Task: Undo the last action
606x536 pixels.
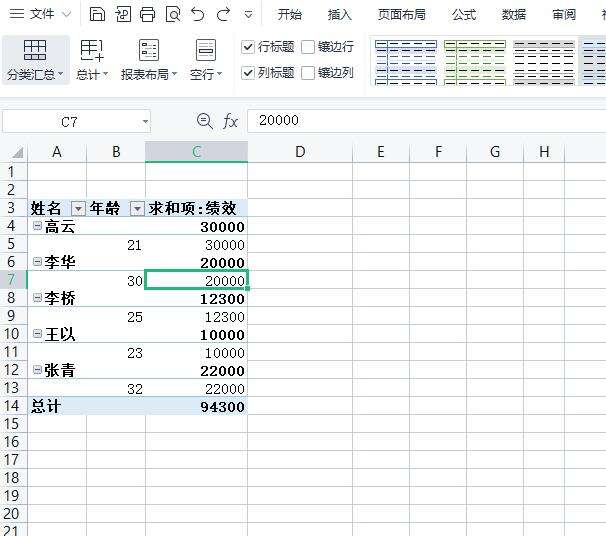Action: [198, 14]
